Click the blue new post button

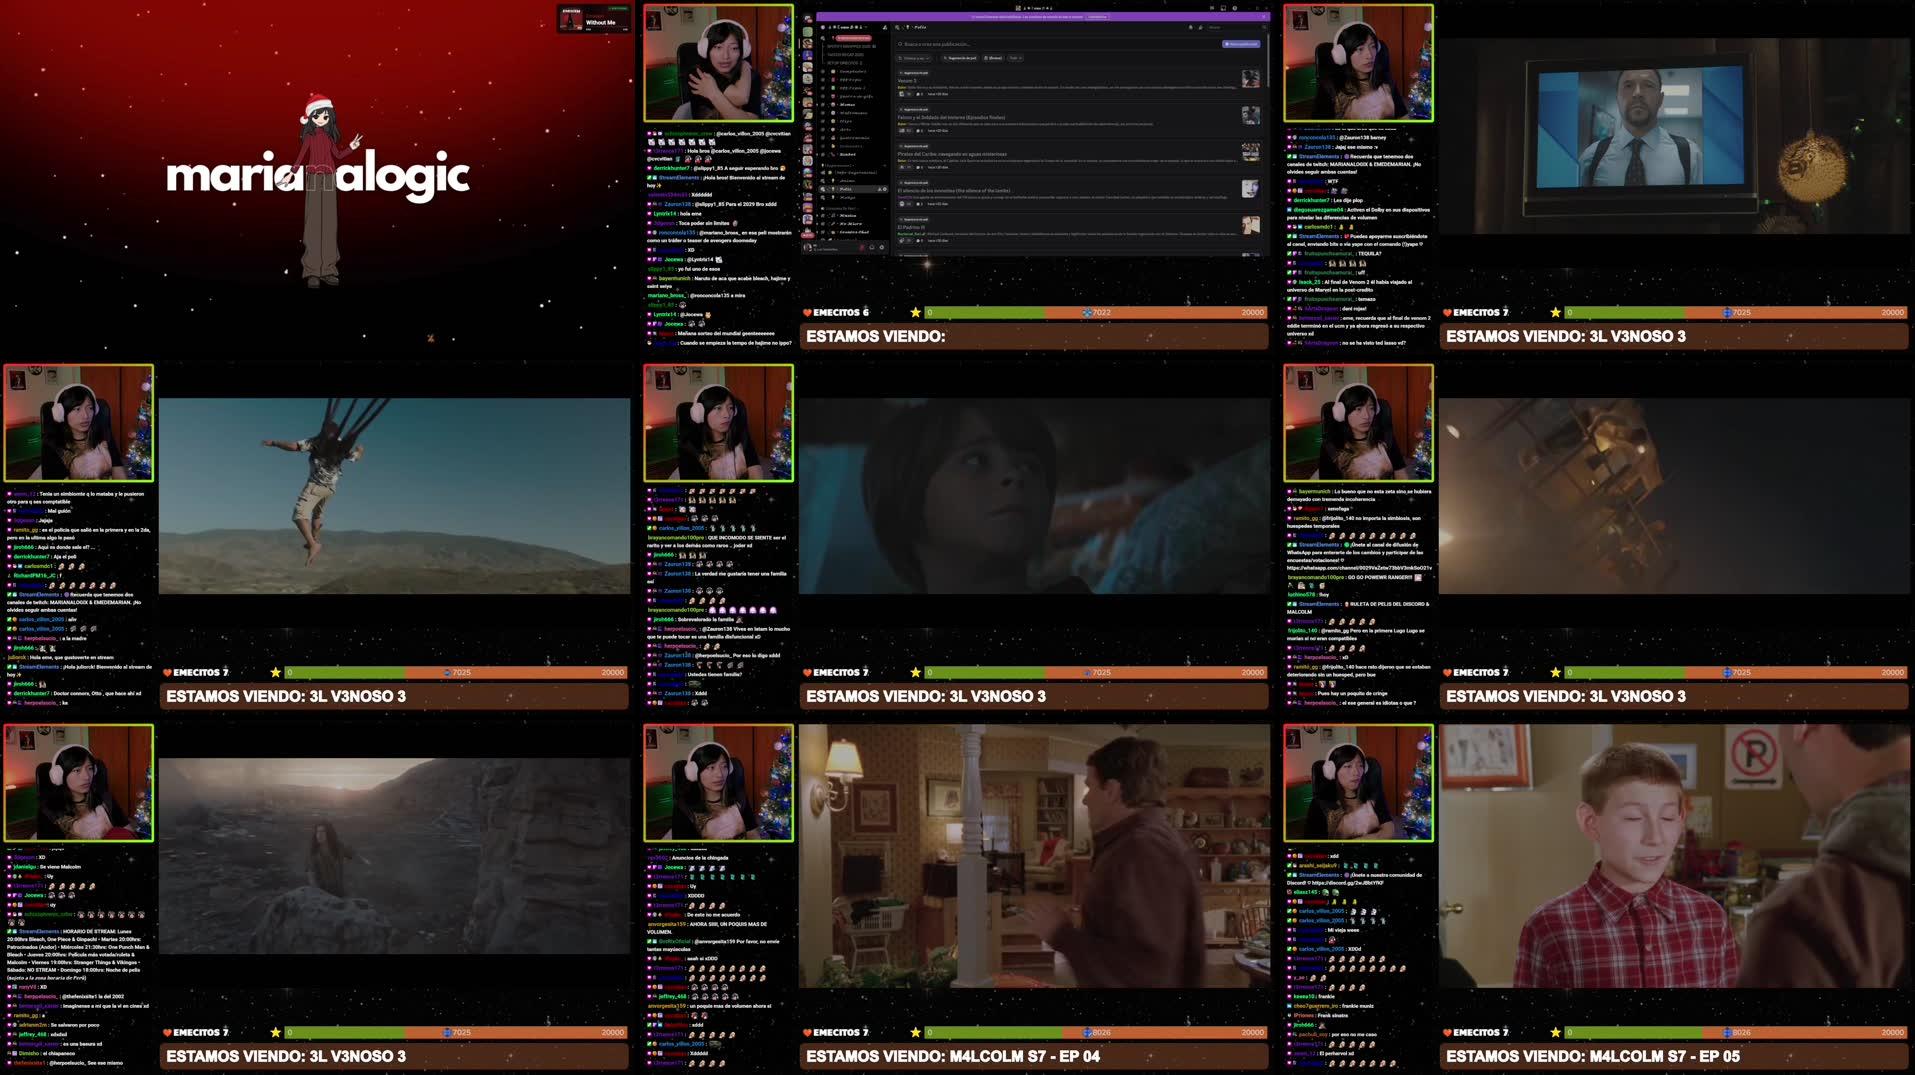coord(1241,44)
